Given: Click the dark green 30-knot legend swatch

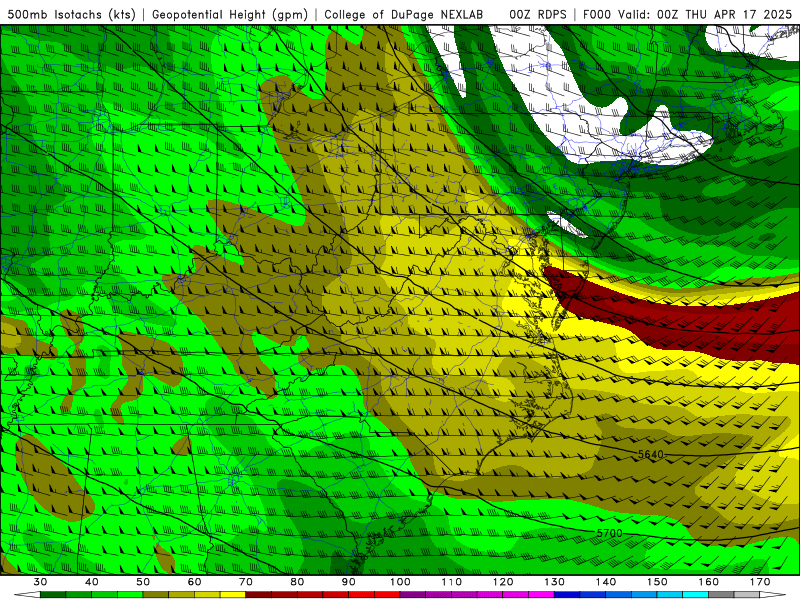Looking at the screenshot, I should (x=53, y=594).
